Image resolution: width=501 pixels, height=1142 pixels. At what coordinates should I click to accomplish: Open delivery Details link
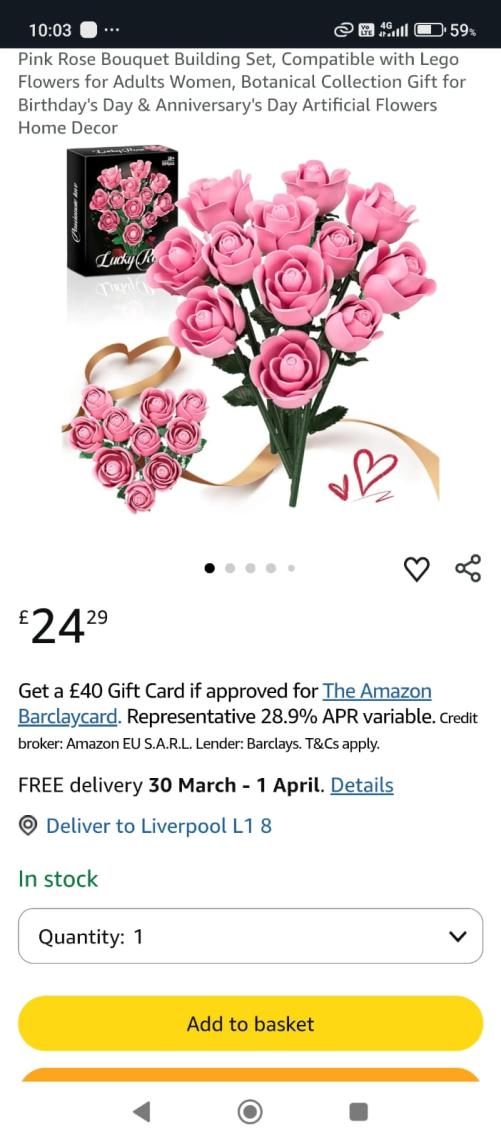362,785
